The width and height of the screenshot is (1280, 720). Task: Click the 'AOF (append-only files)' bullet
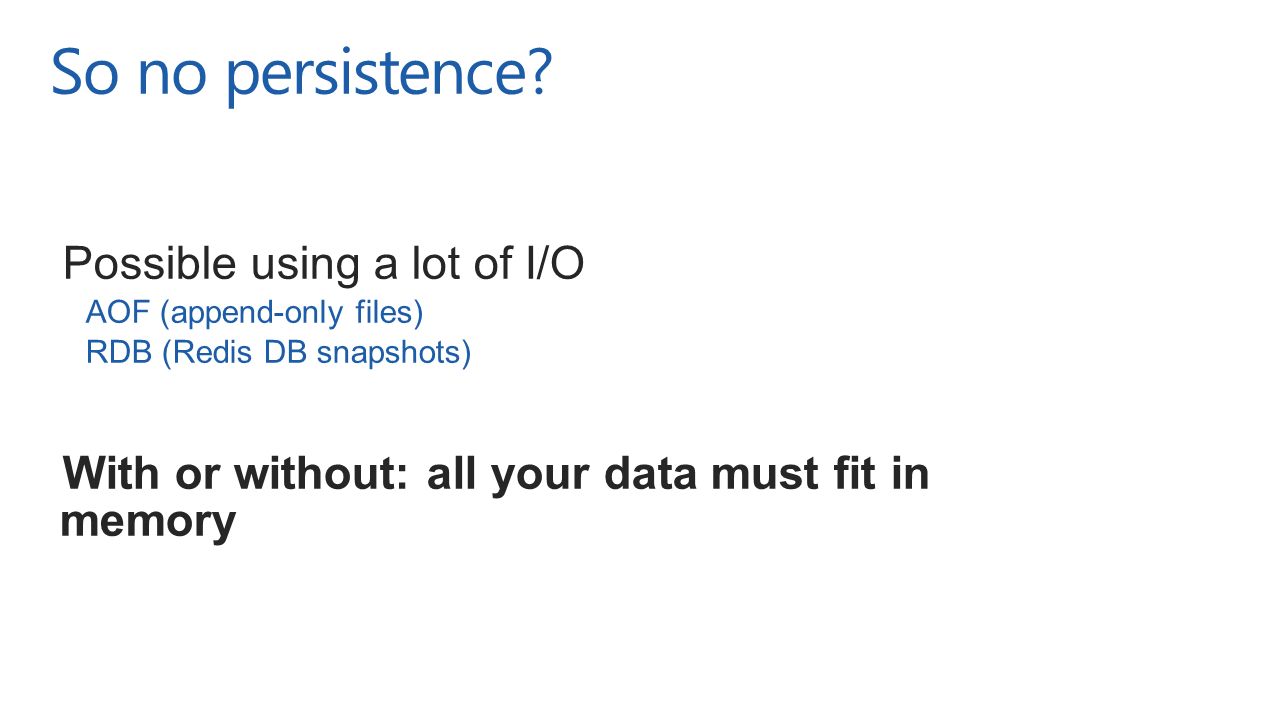[255, 313]
